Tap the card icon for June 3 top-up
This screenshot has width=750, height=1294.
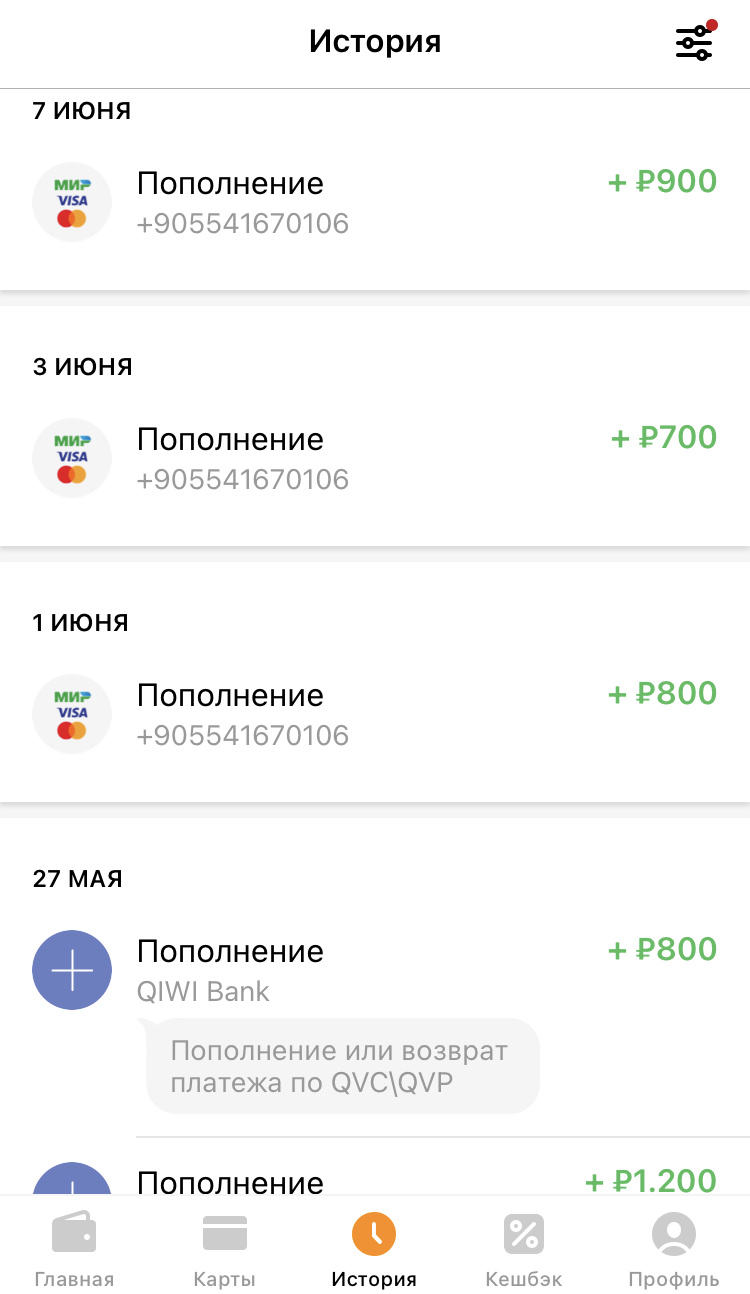72,458
